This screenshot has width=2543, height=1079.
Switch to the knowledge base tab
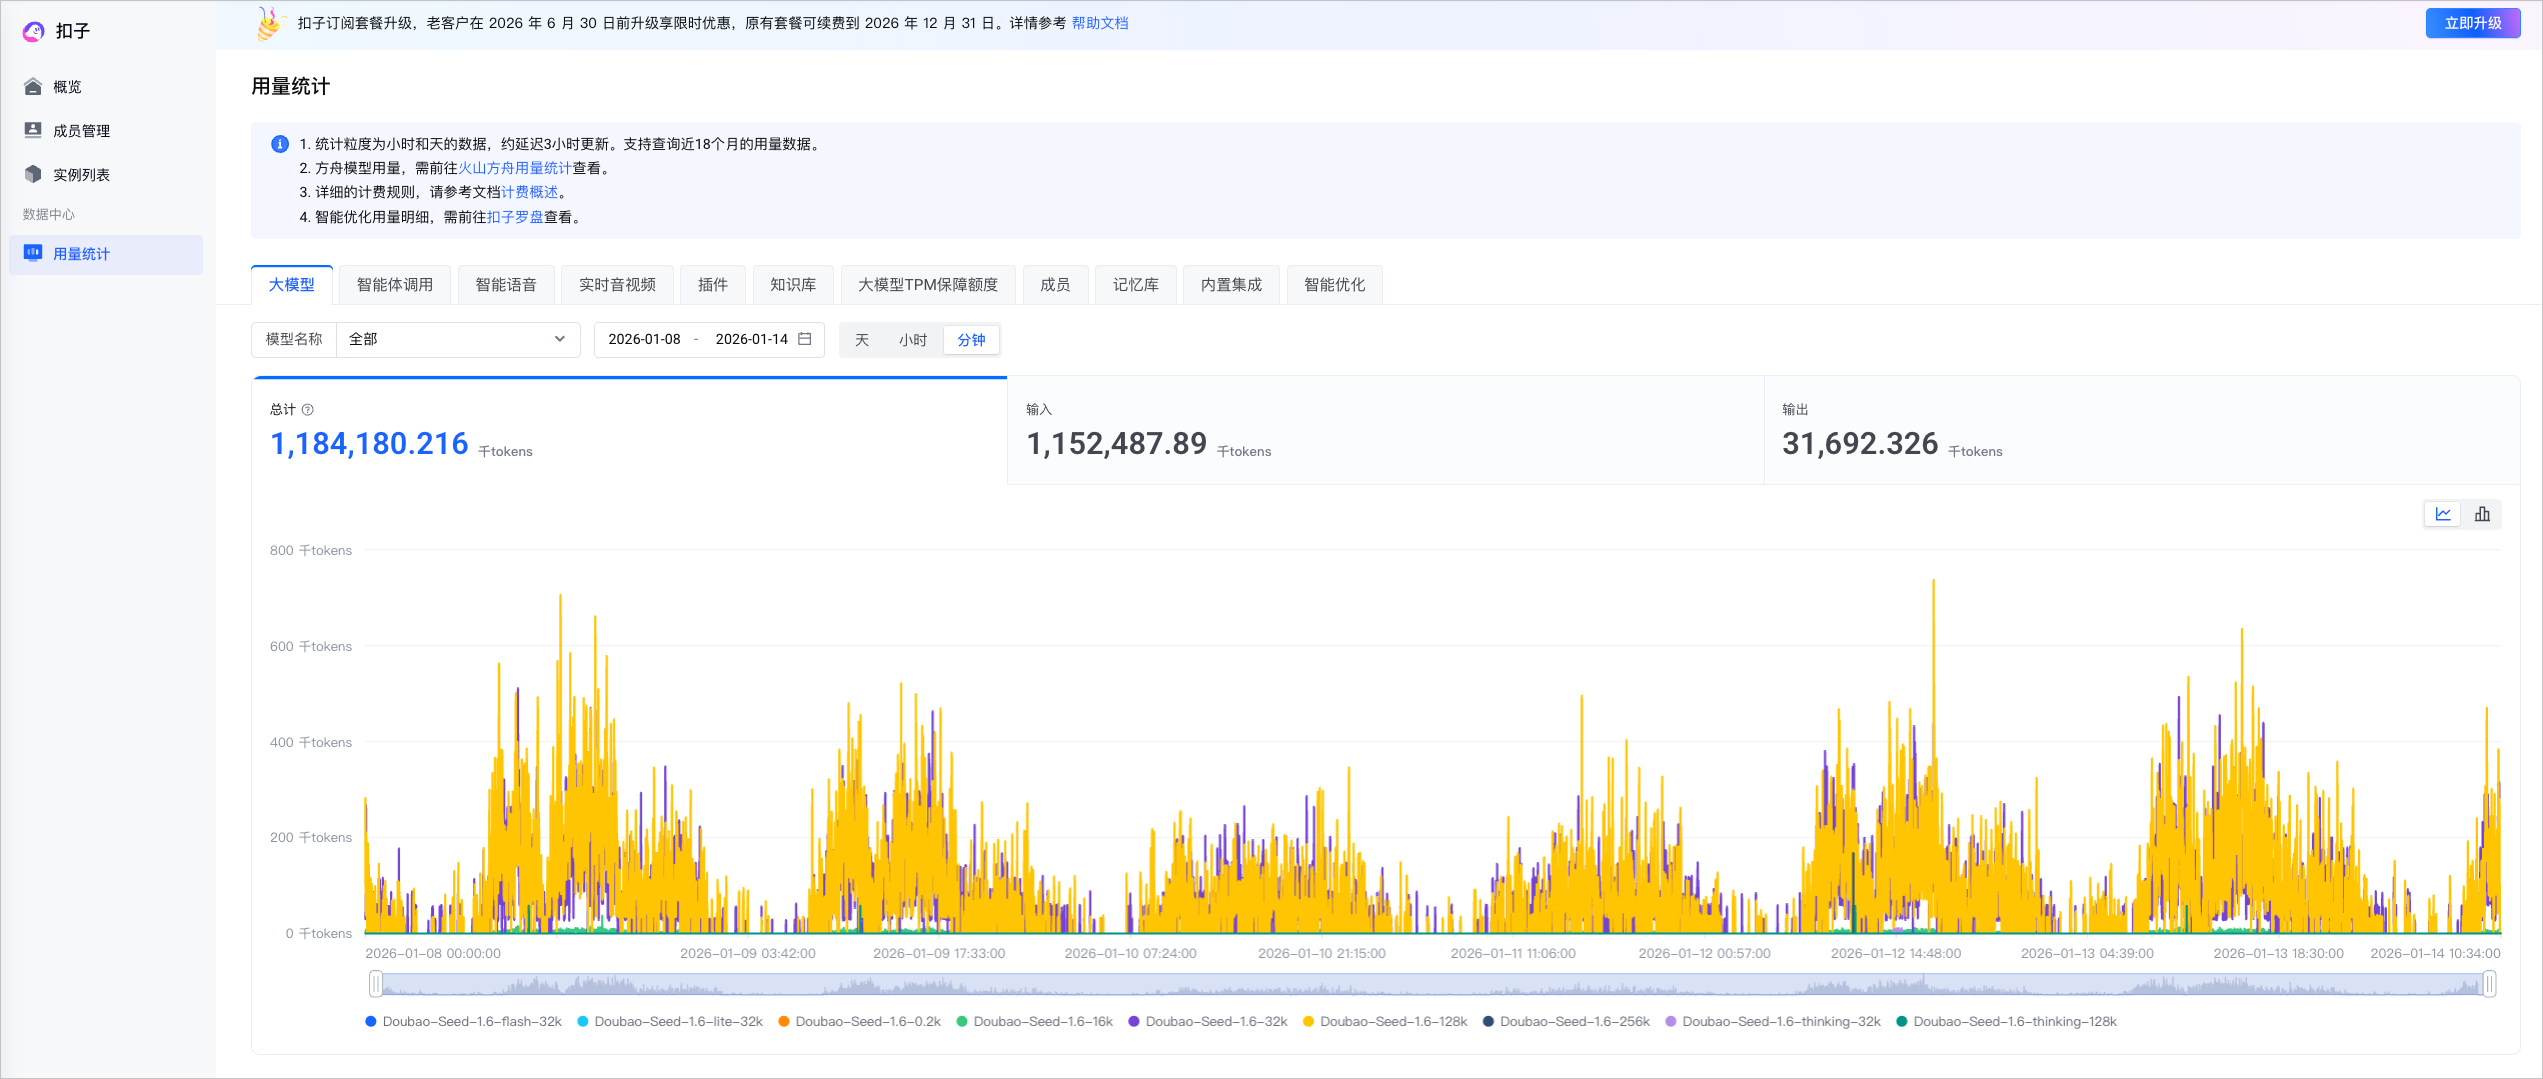pyautogui.click(x=793, y=285)
